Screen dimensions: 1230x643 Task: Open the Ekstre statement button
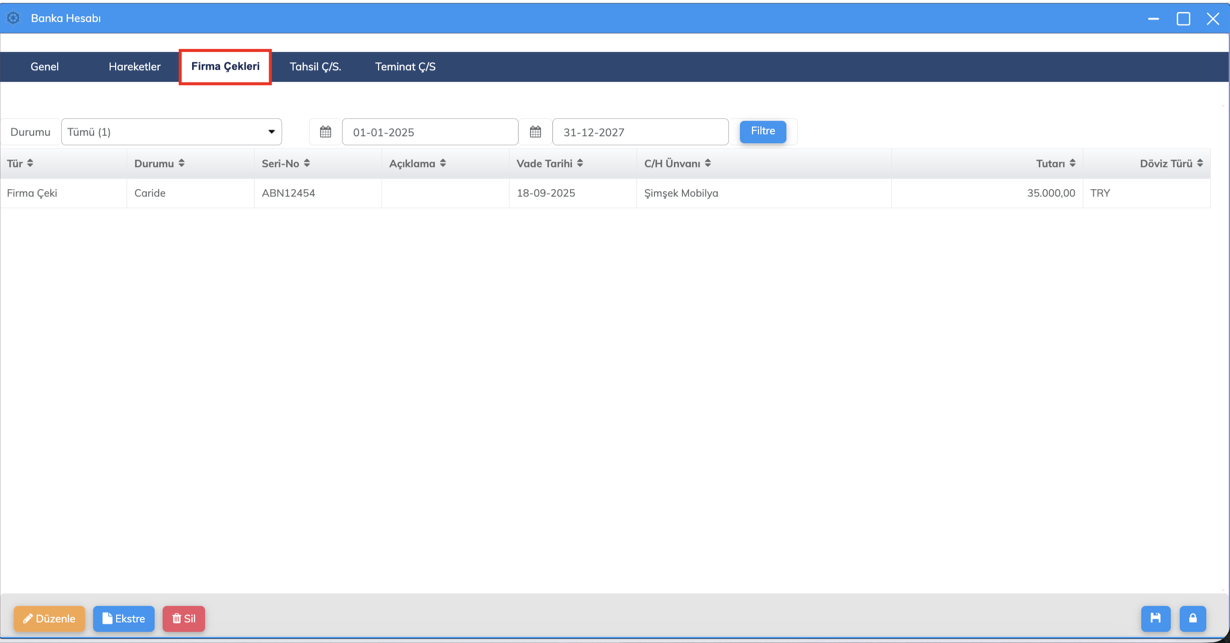click(x=124, y=619)
